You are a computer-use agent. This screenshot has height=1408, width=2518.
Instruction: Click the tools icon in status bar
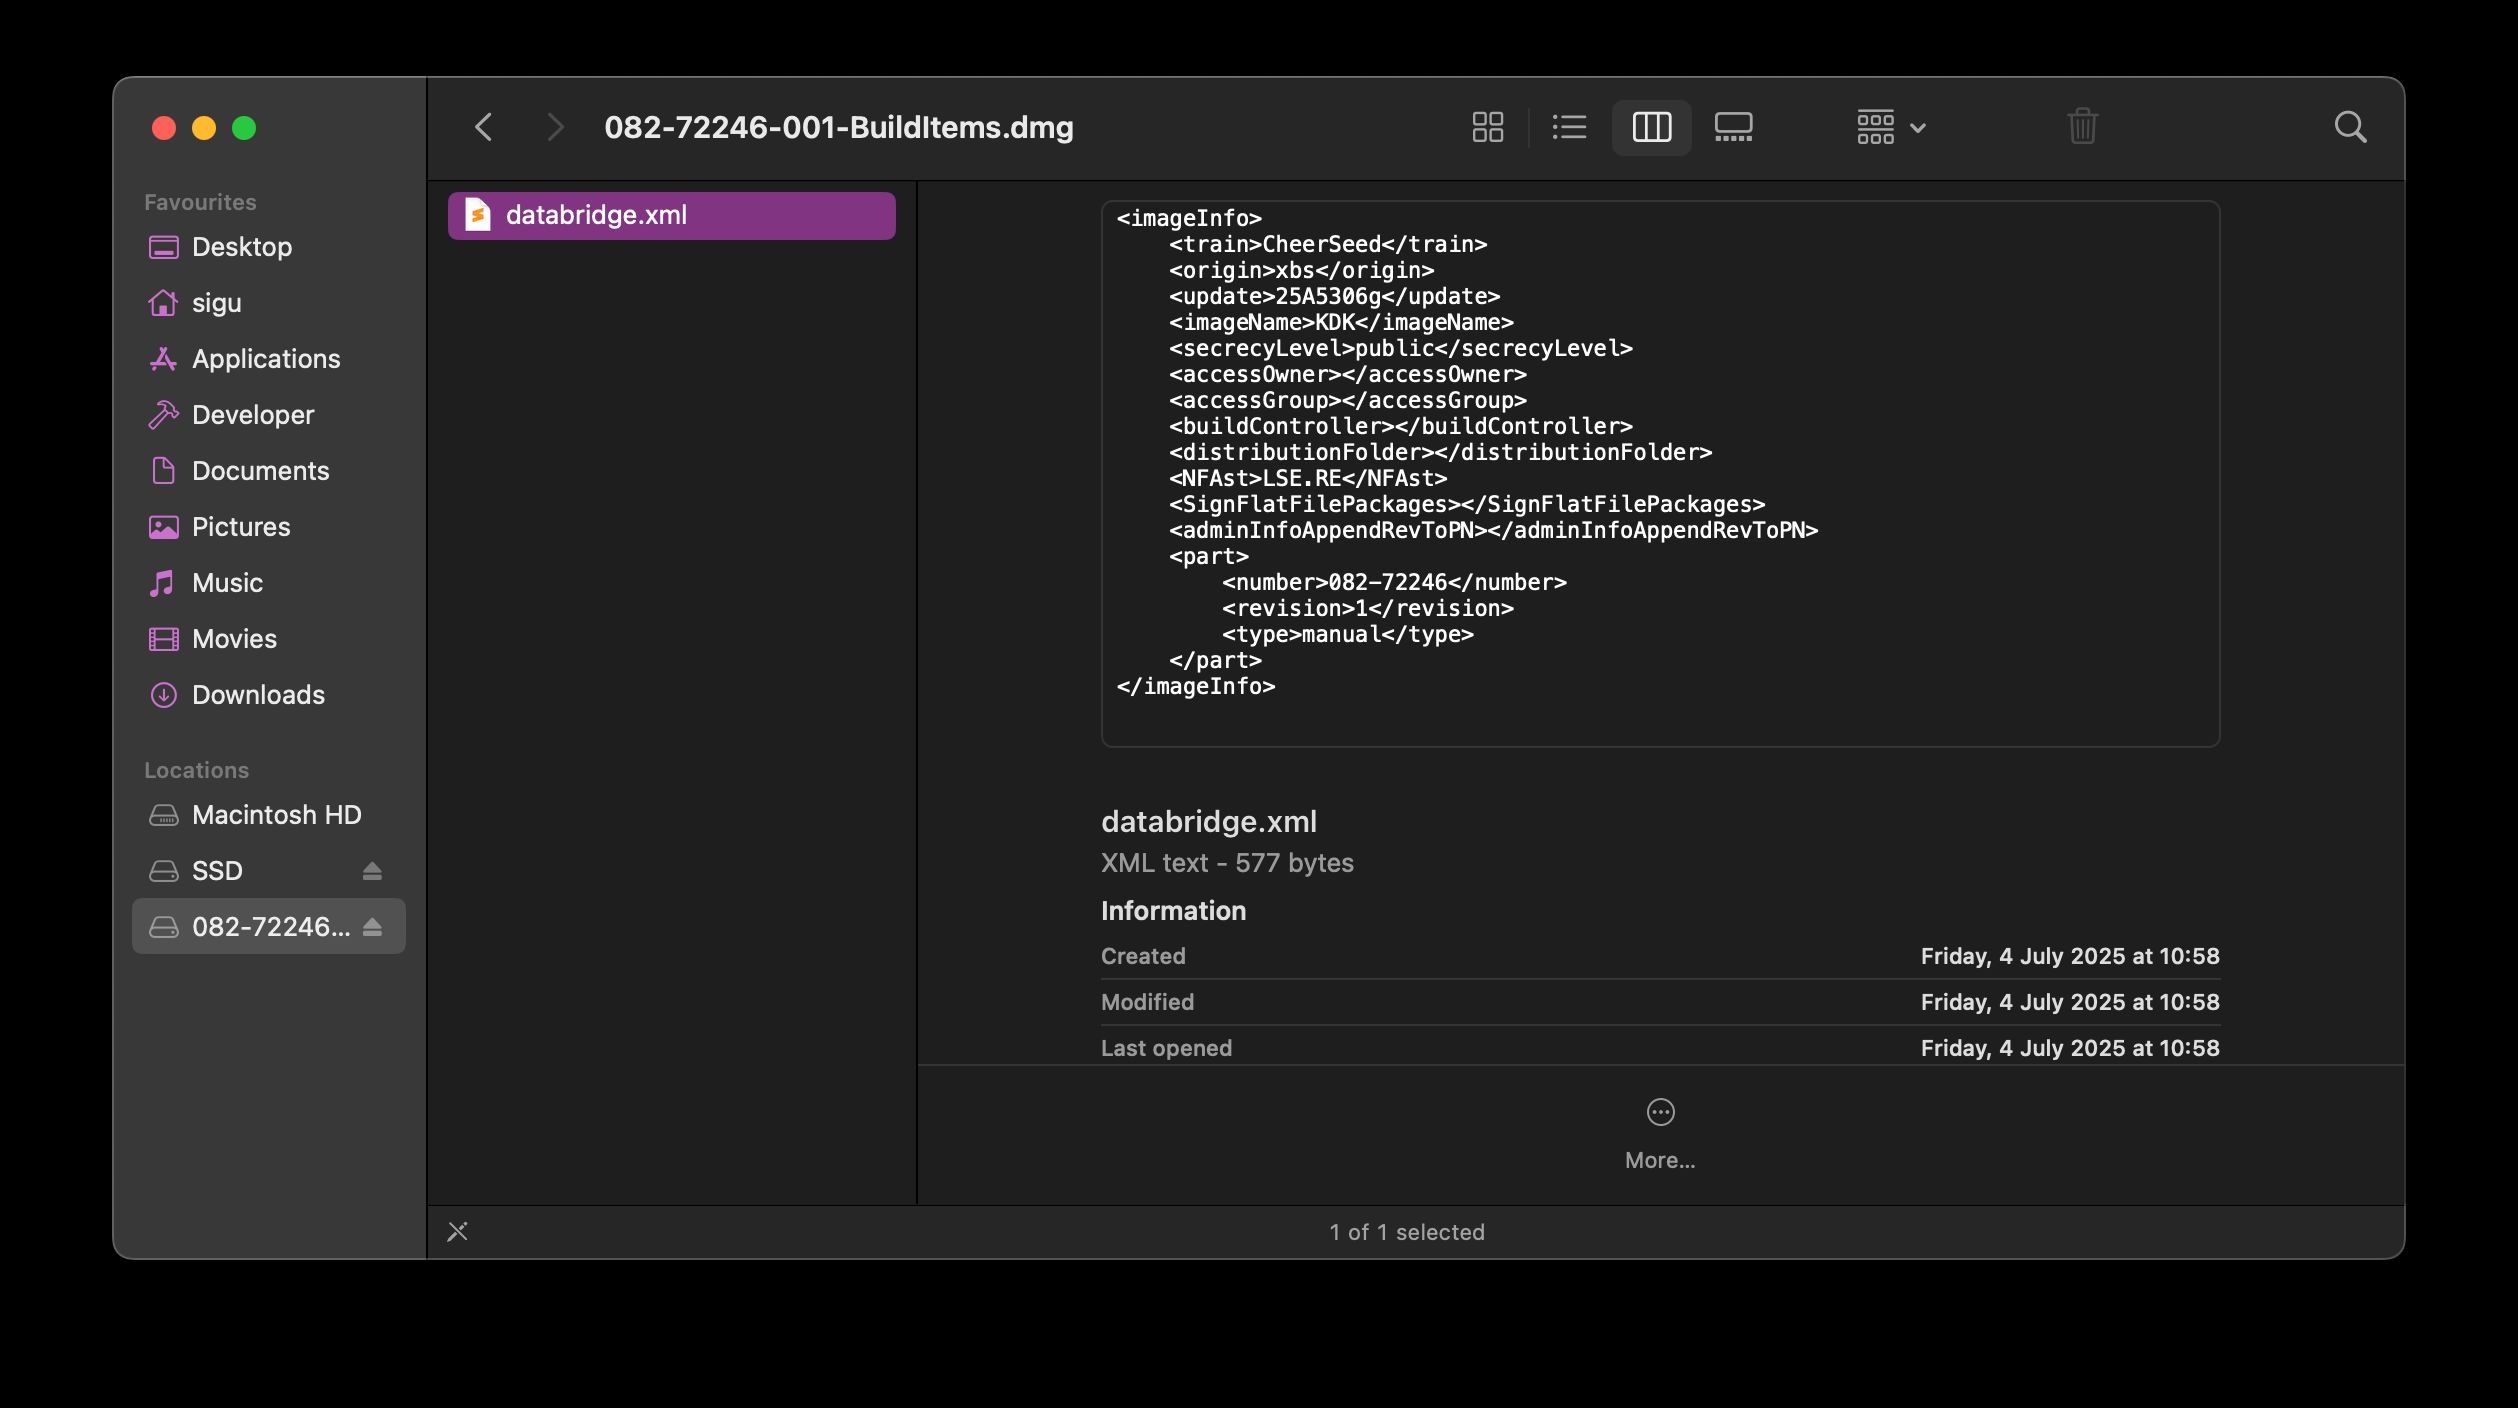[x=458, y=1231]
